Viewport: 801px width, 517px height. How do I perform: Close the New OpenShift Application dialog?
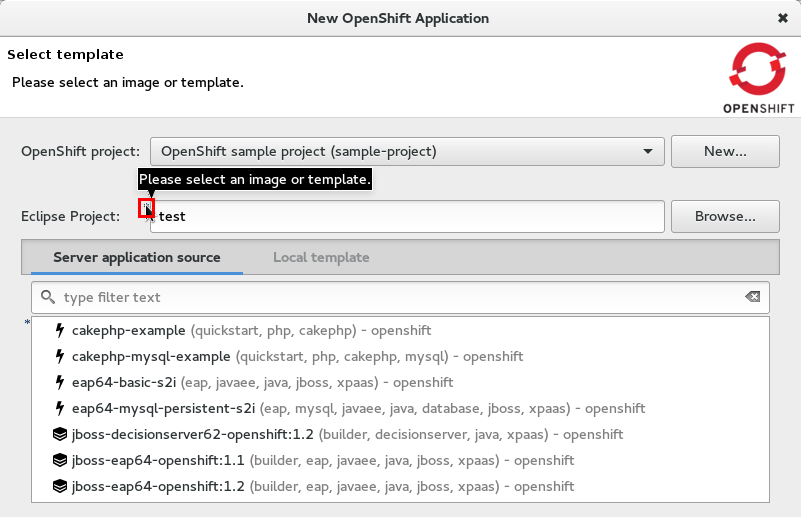782,18
